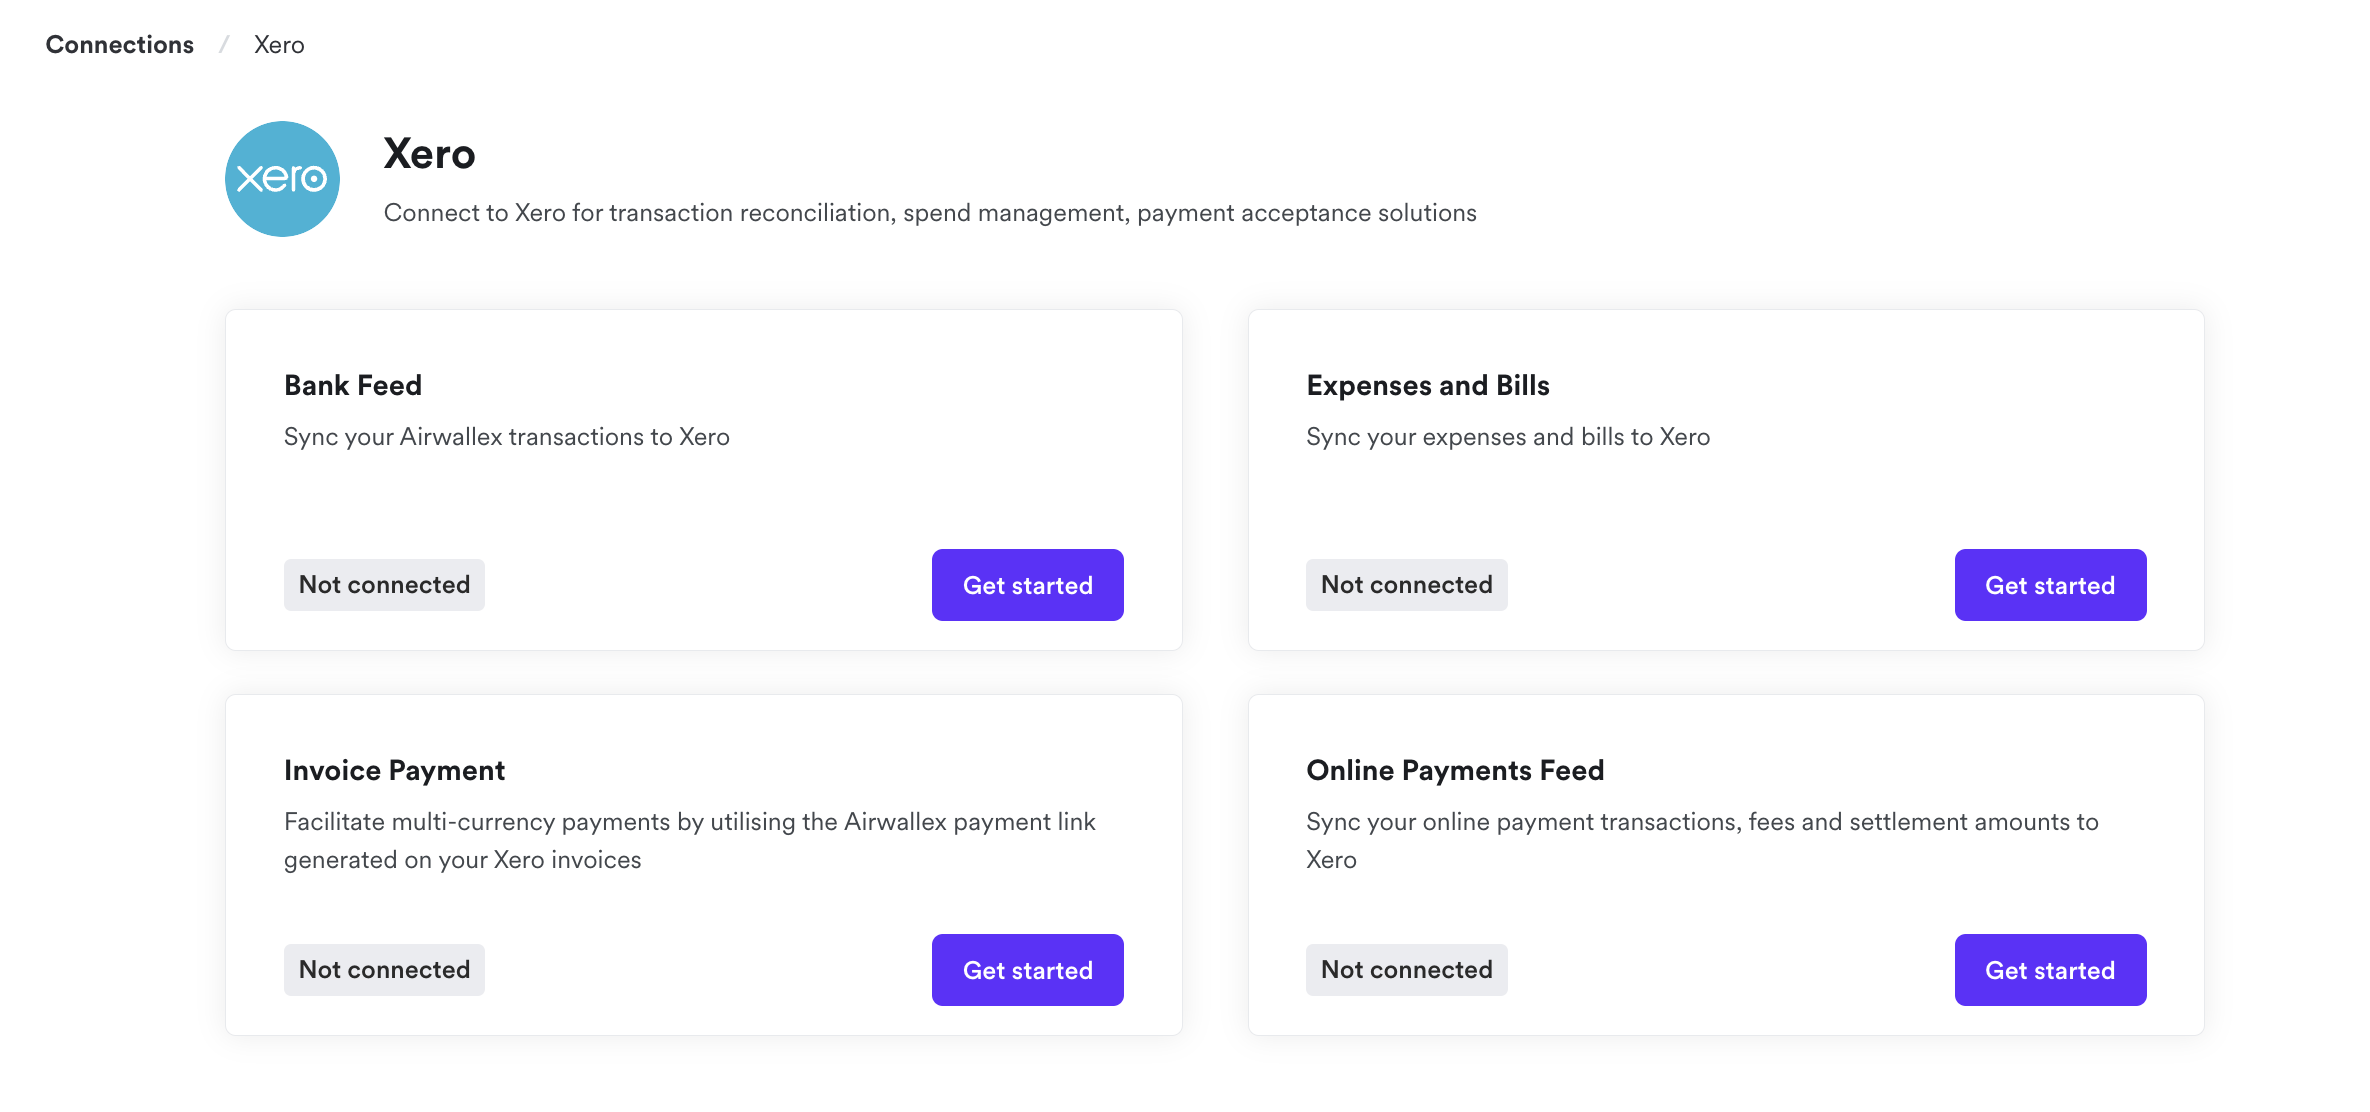Click 'Sync your expenses and bills' text
This screenshot has width=2370, height=1112.
1507,437
